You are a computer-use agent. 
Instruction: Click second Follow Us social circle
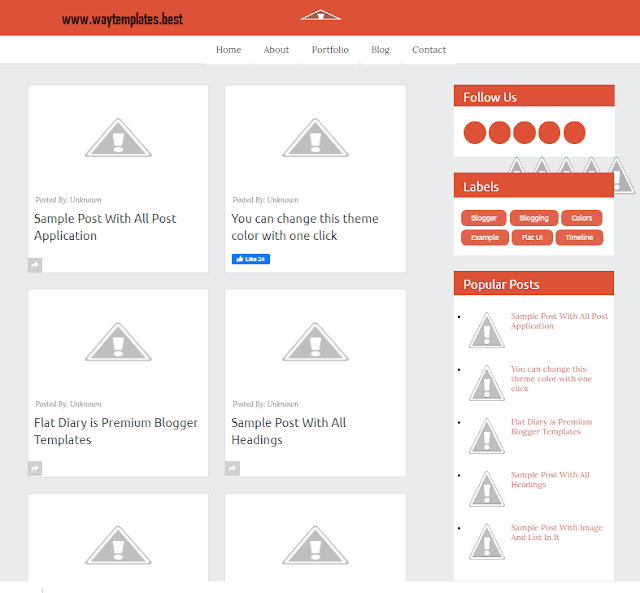(x=500, y=133)
